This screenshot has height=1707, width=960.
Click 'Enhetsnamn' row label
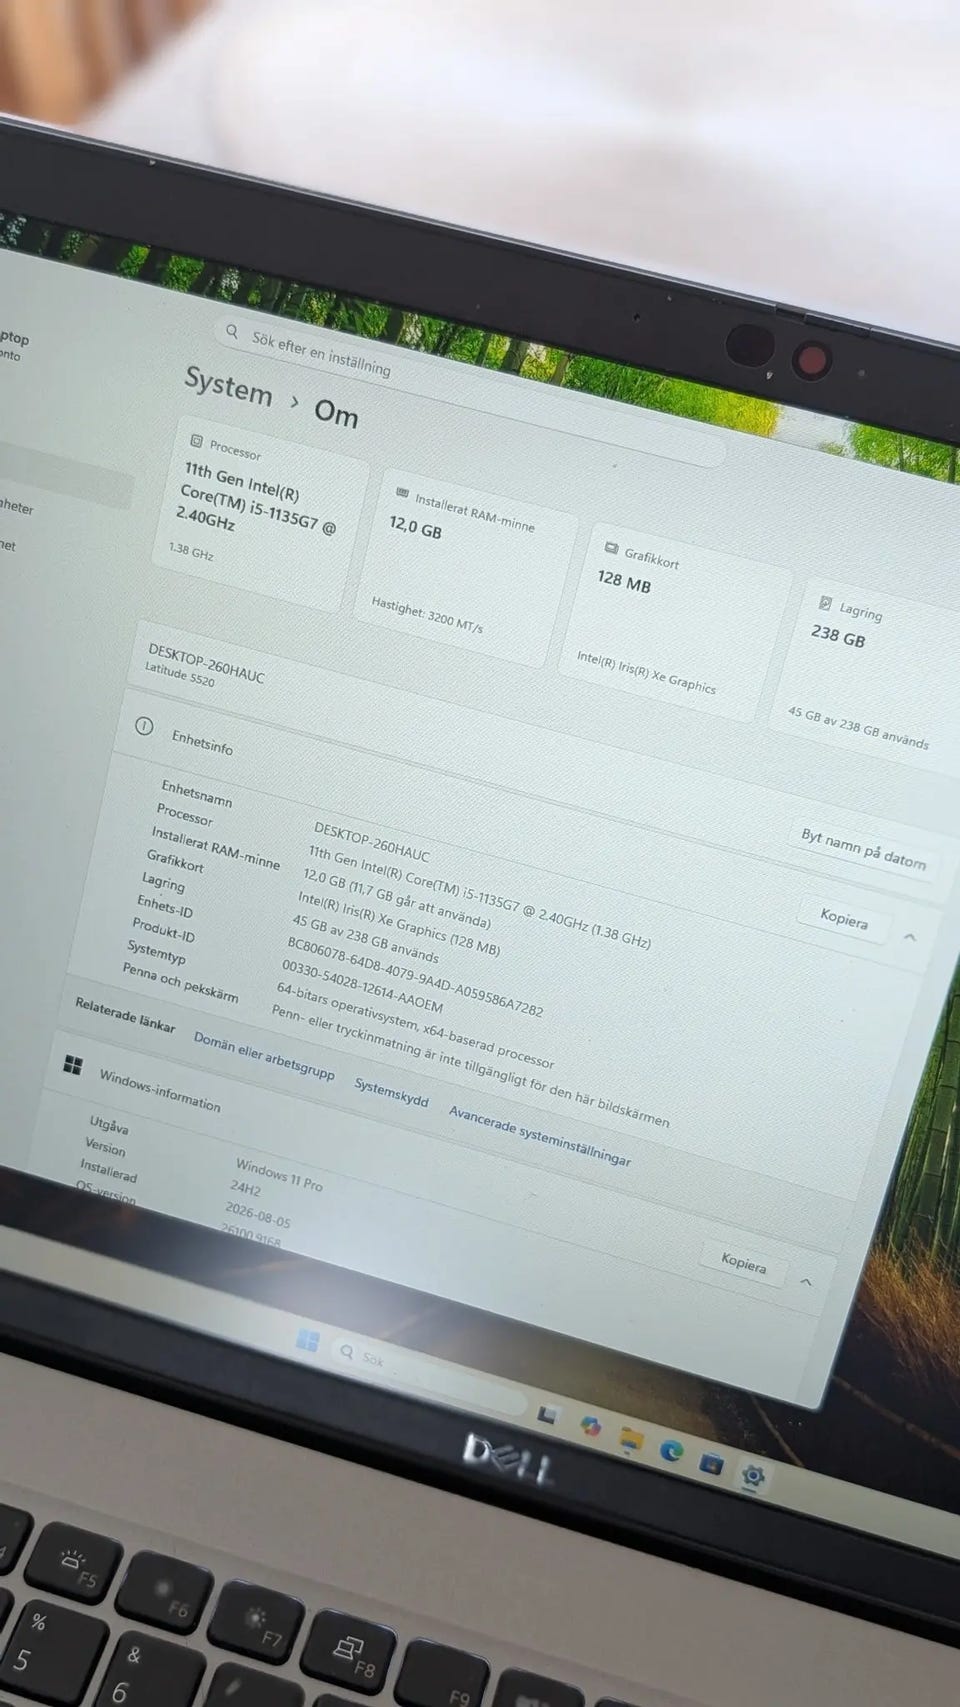point(196,793)
